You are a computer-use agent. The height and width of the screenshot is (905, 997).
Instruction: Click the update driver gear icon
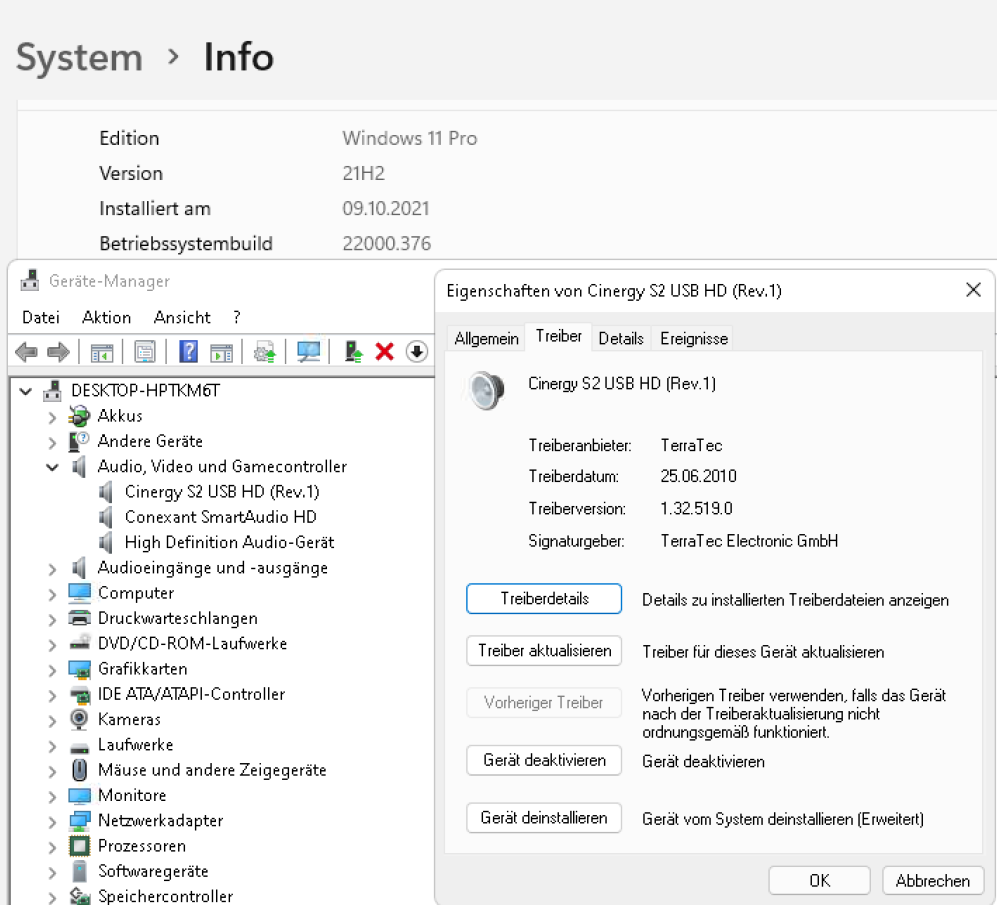click(265, 351)
